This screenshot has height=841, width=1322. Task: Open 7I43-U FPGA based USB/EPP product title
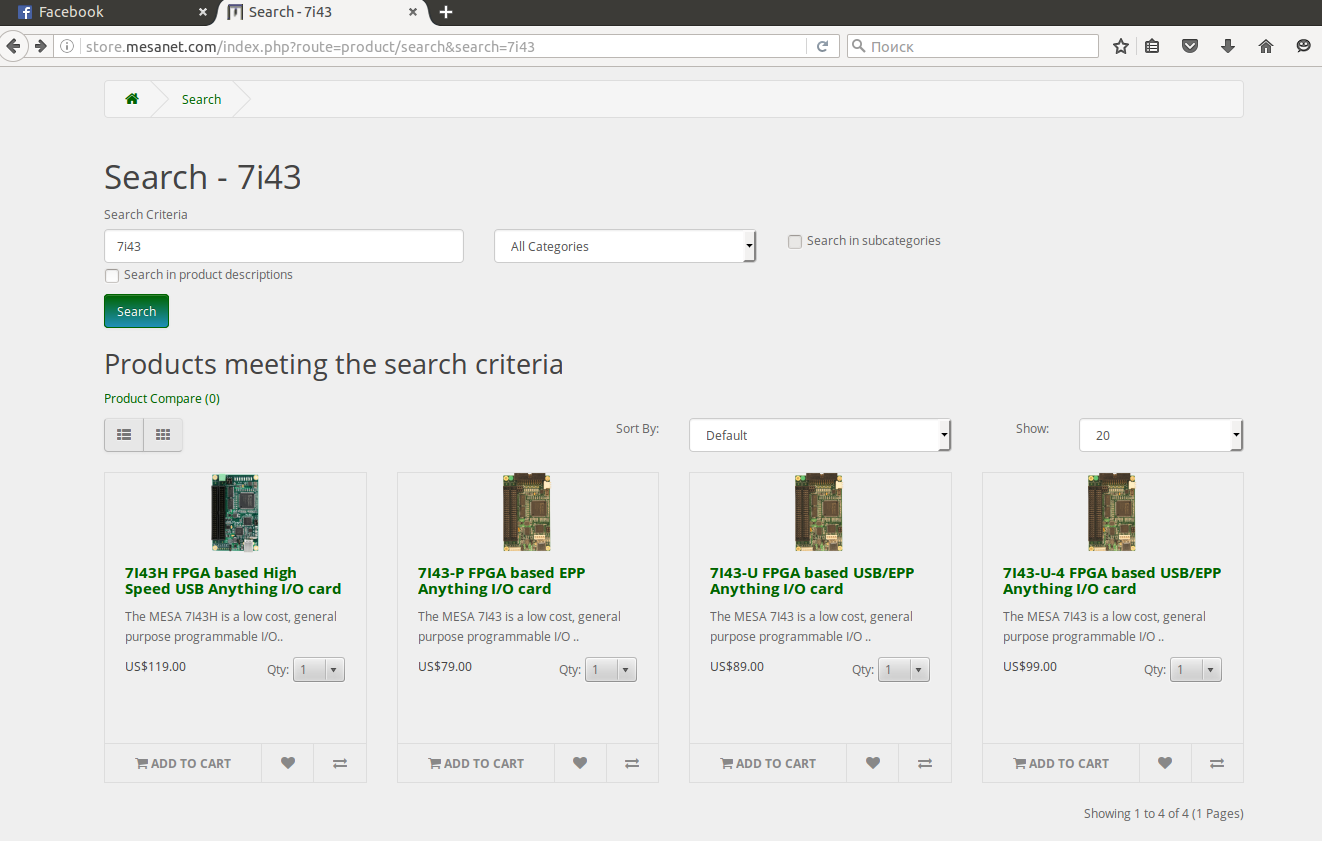pyautogui.click(x=812, y=581)
